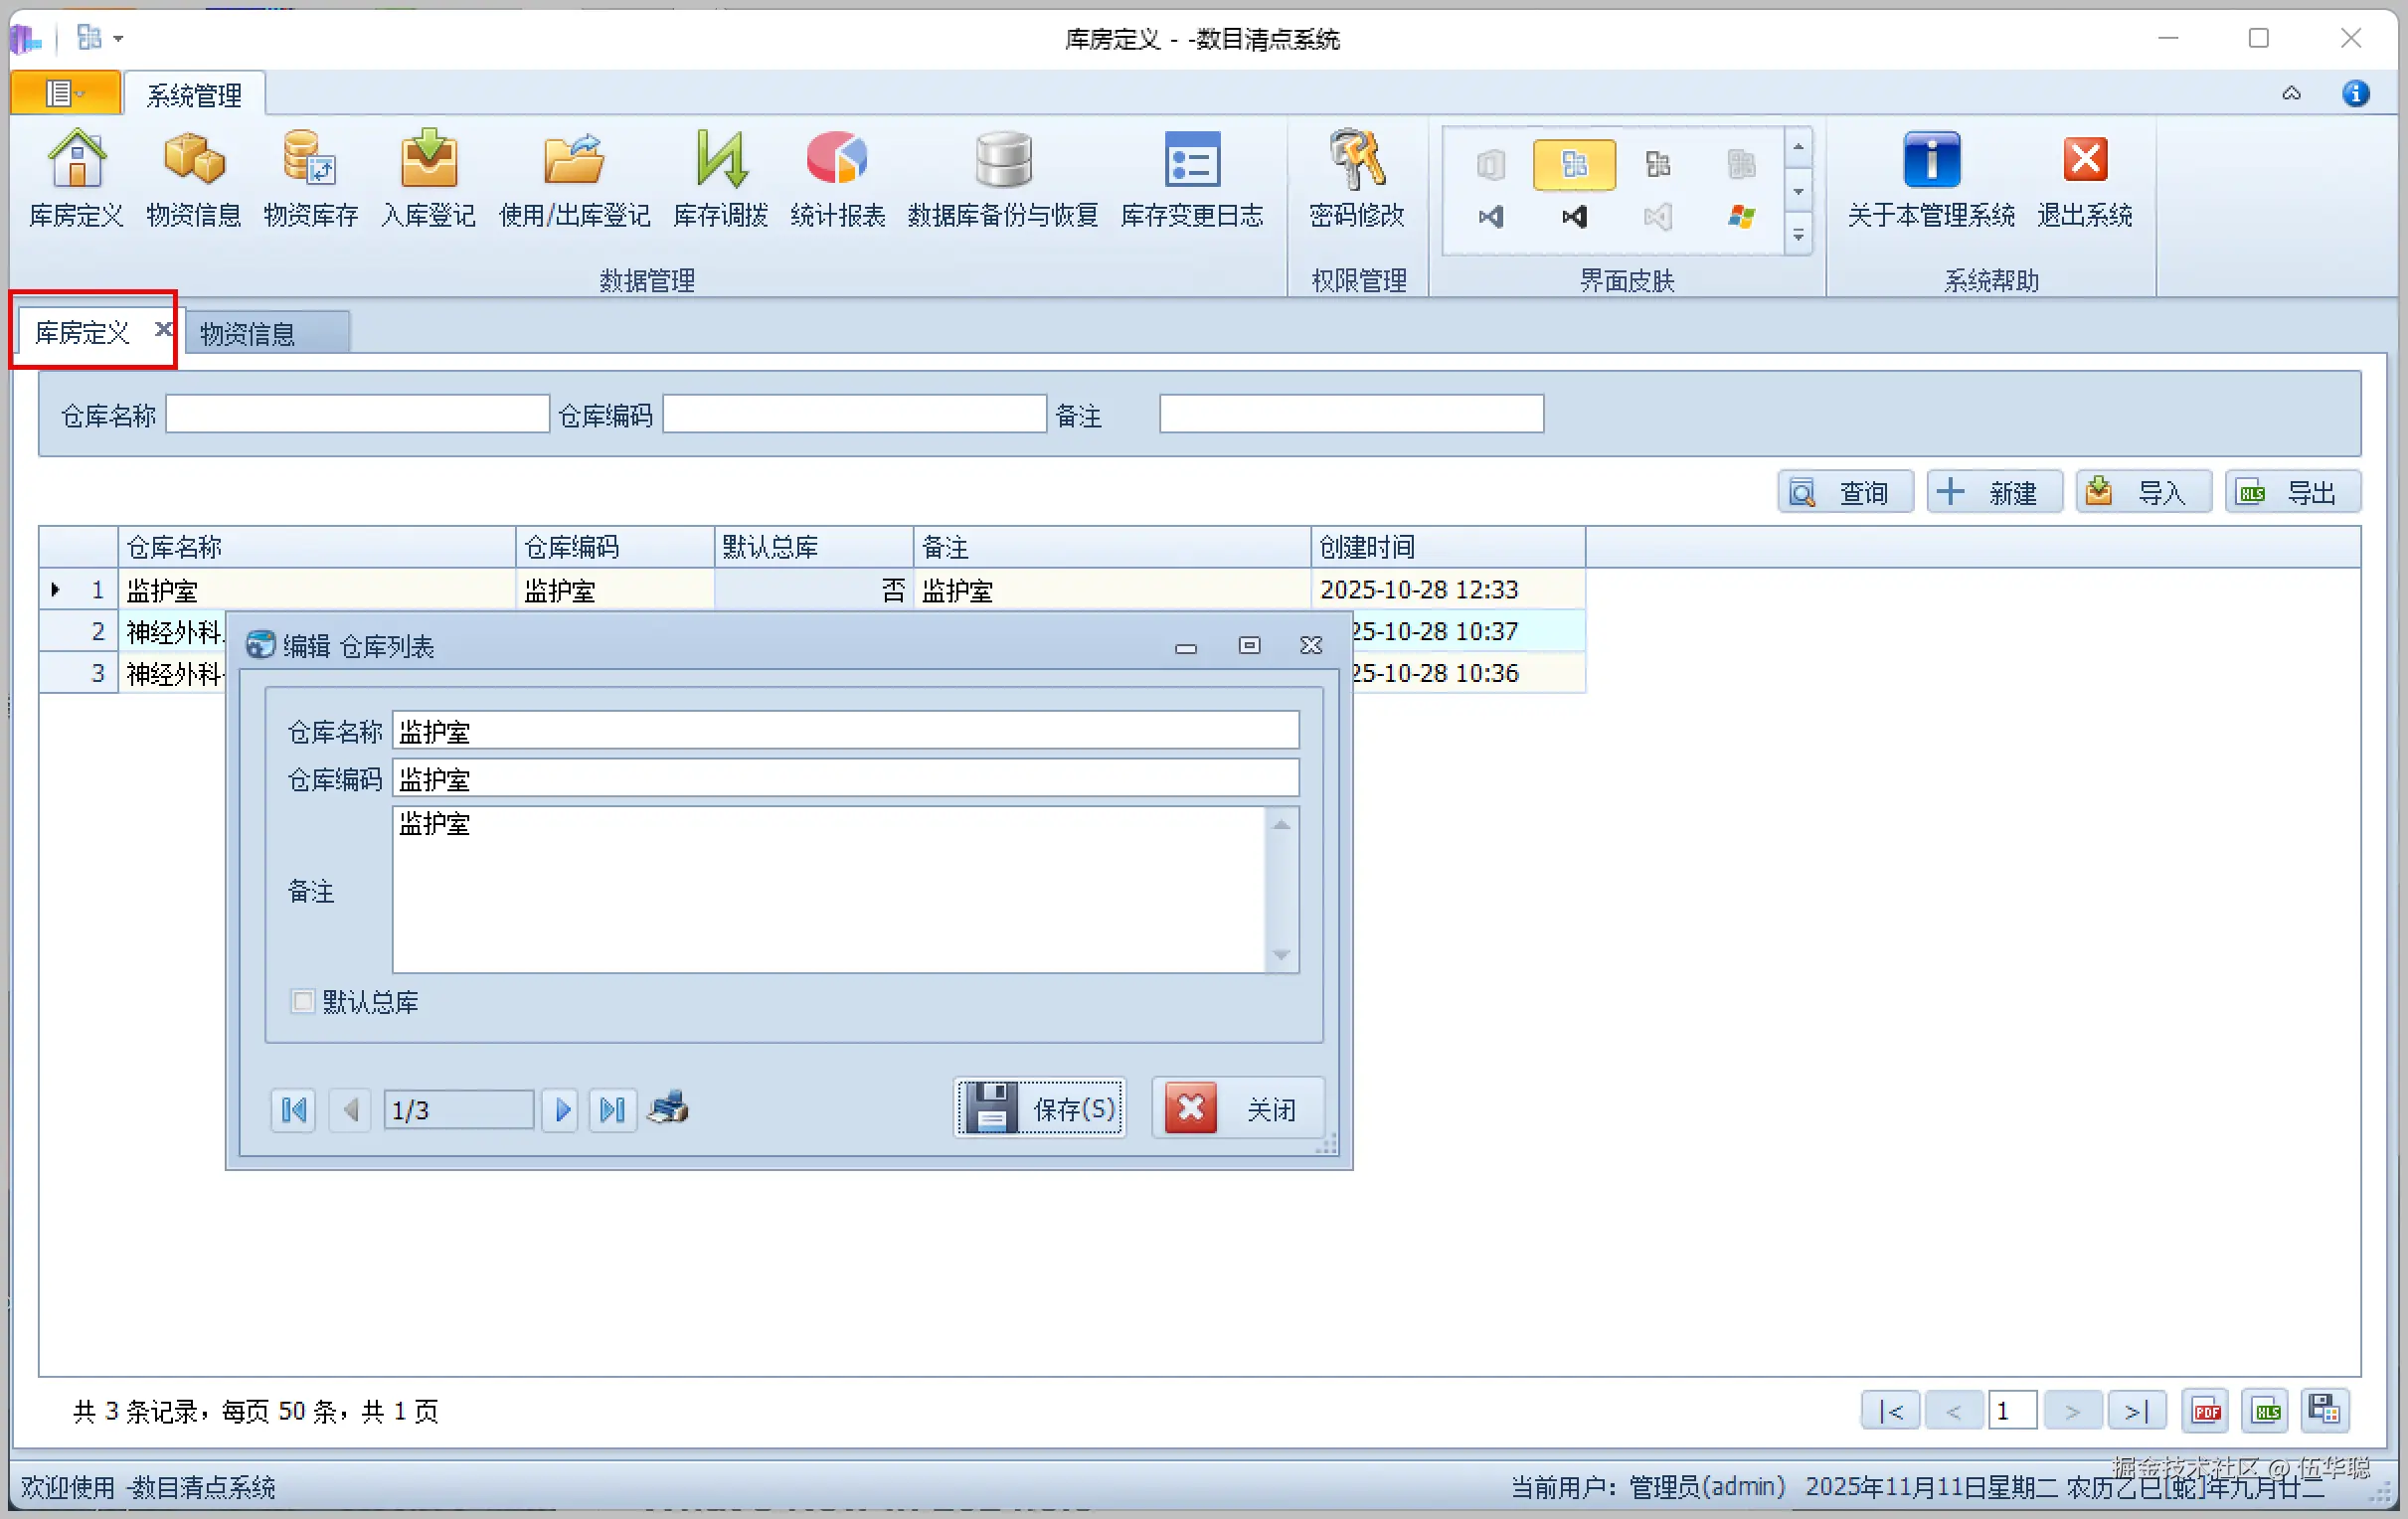The height and width of the screenshot is (1519, 2408).
Task: Click the 新建 button
Action: coord(1993,492)
